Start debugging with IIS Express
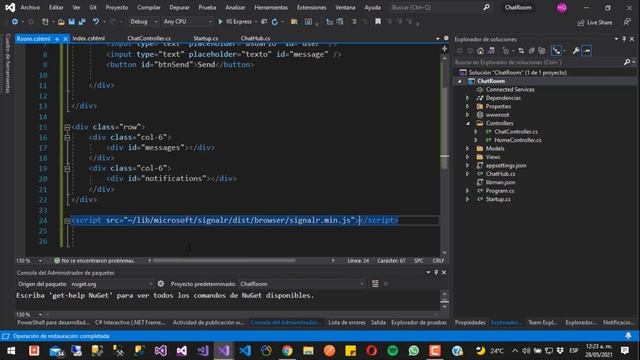 236,22
